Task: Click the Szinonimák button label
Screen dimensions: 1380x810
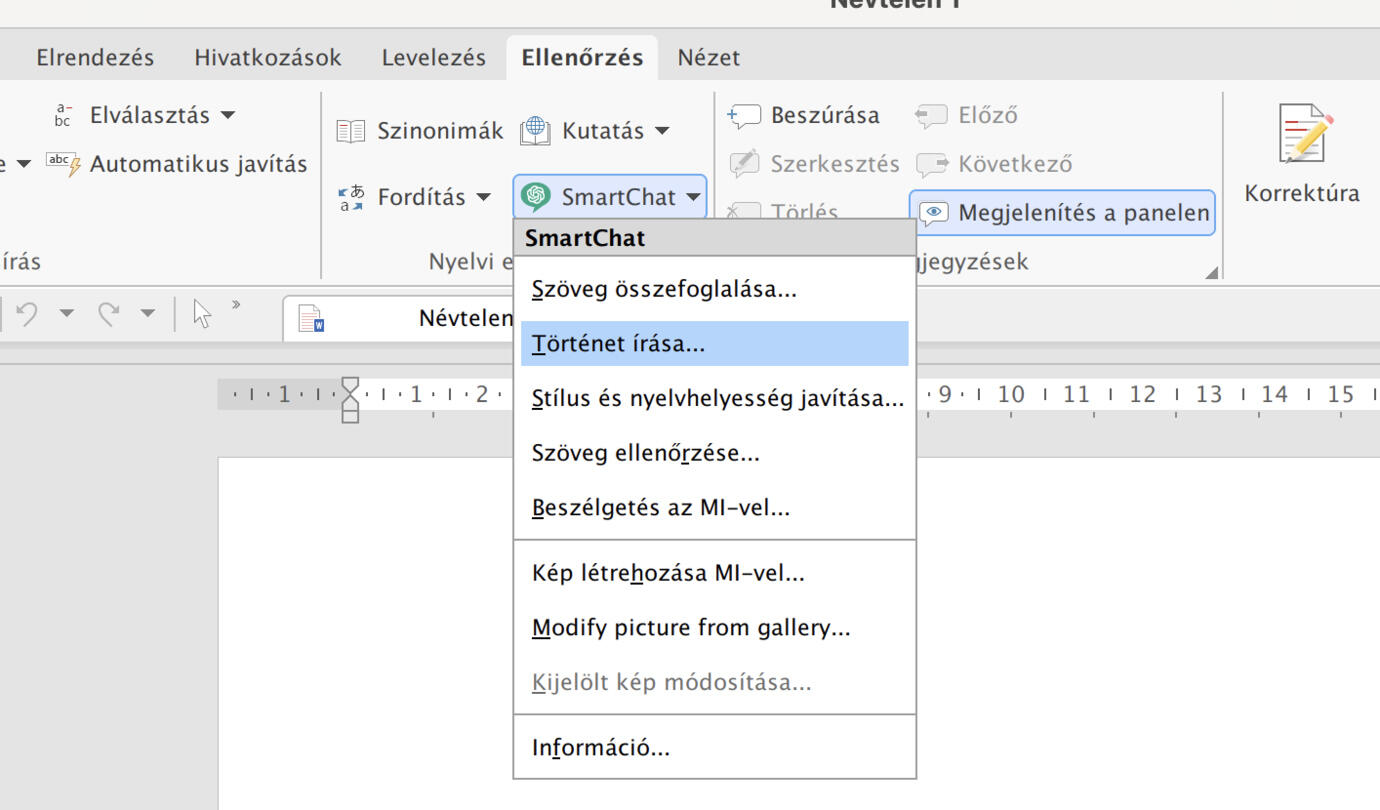Action: click(440, 131)
